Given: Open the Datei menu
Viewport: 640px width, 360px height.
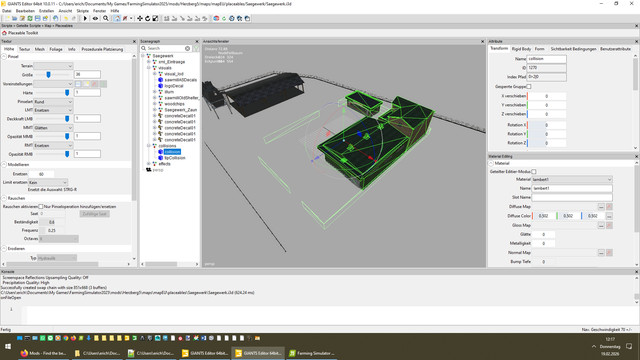Looking at the screenshot, I should point(7,11).
